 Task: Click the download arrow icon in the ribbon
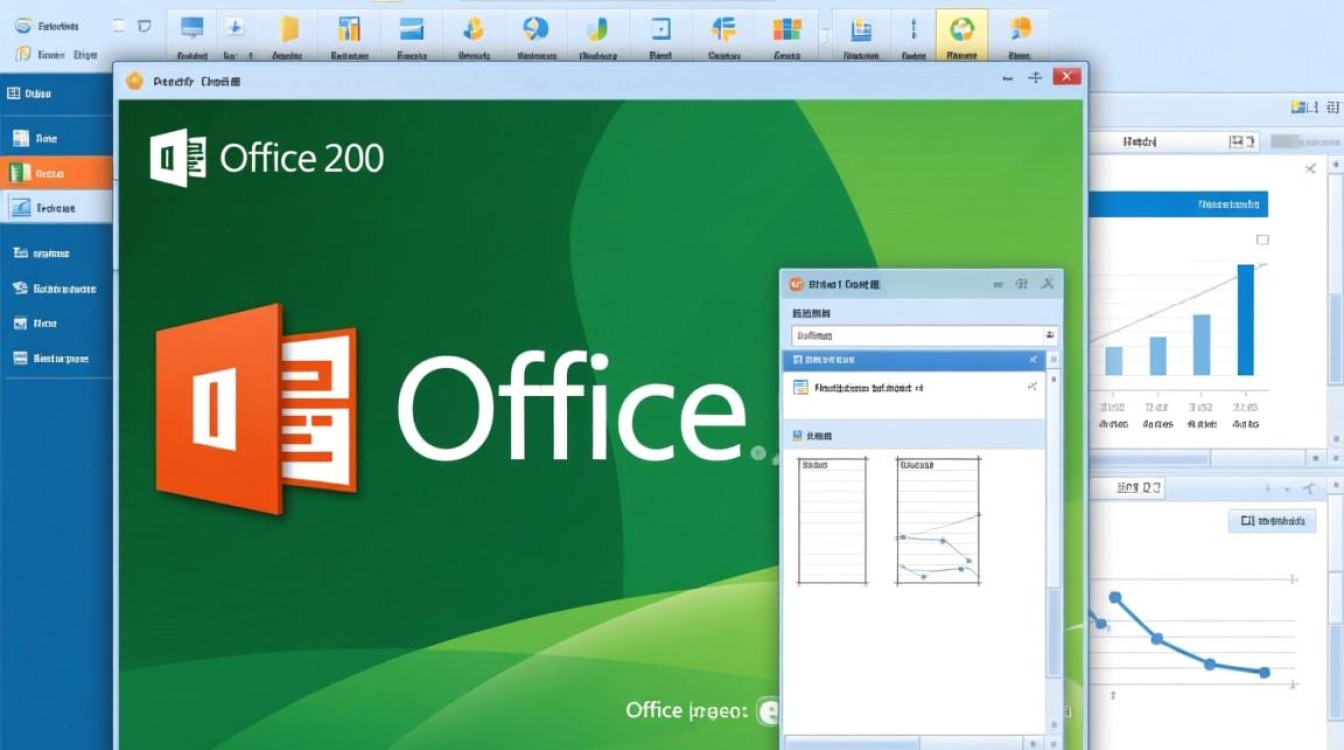(x=236, y=28)
